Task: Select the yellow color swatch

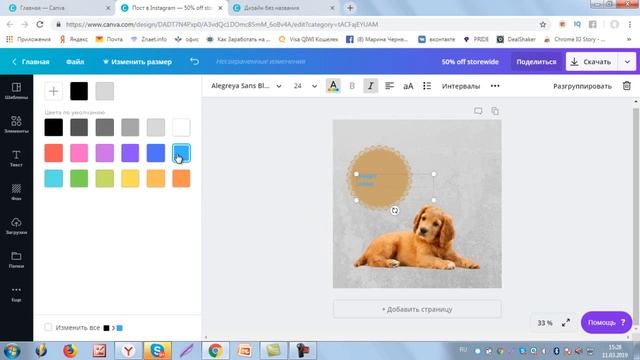Action: [x=130, y=178]
